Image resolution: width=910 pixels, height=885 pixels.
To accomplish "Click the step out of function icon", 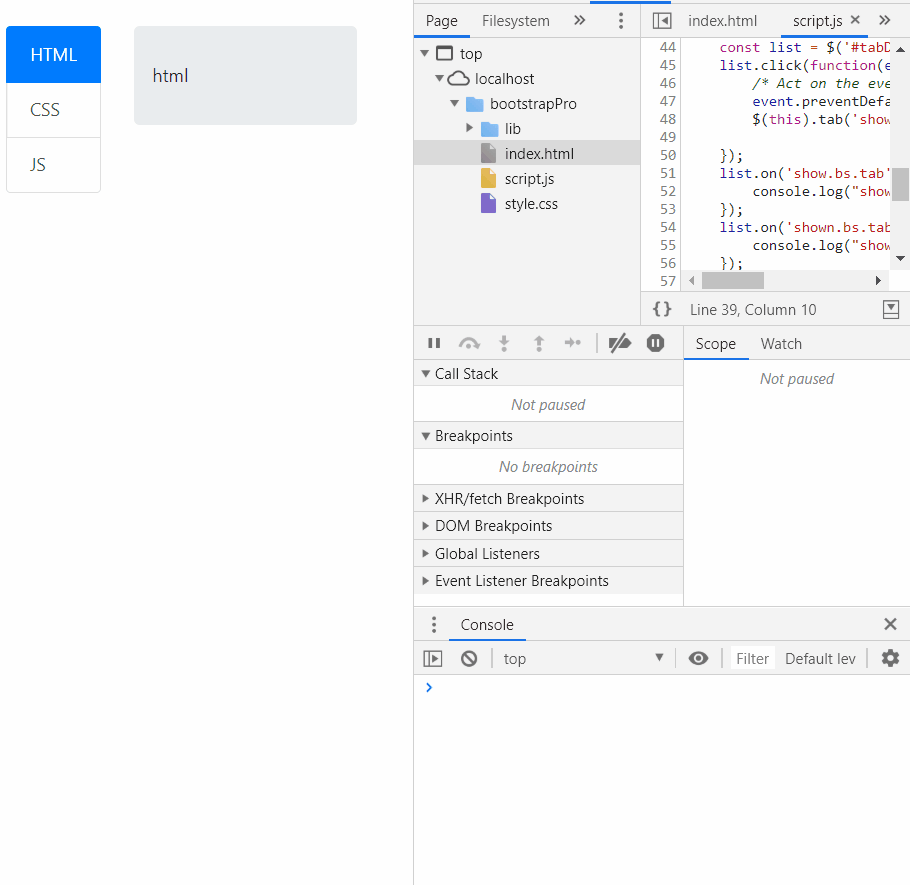I will (539, 343).
